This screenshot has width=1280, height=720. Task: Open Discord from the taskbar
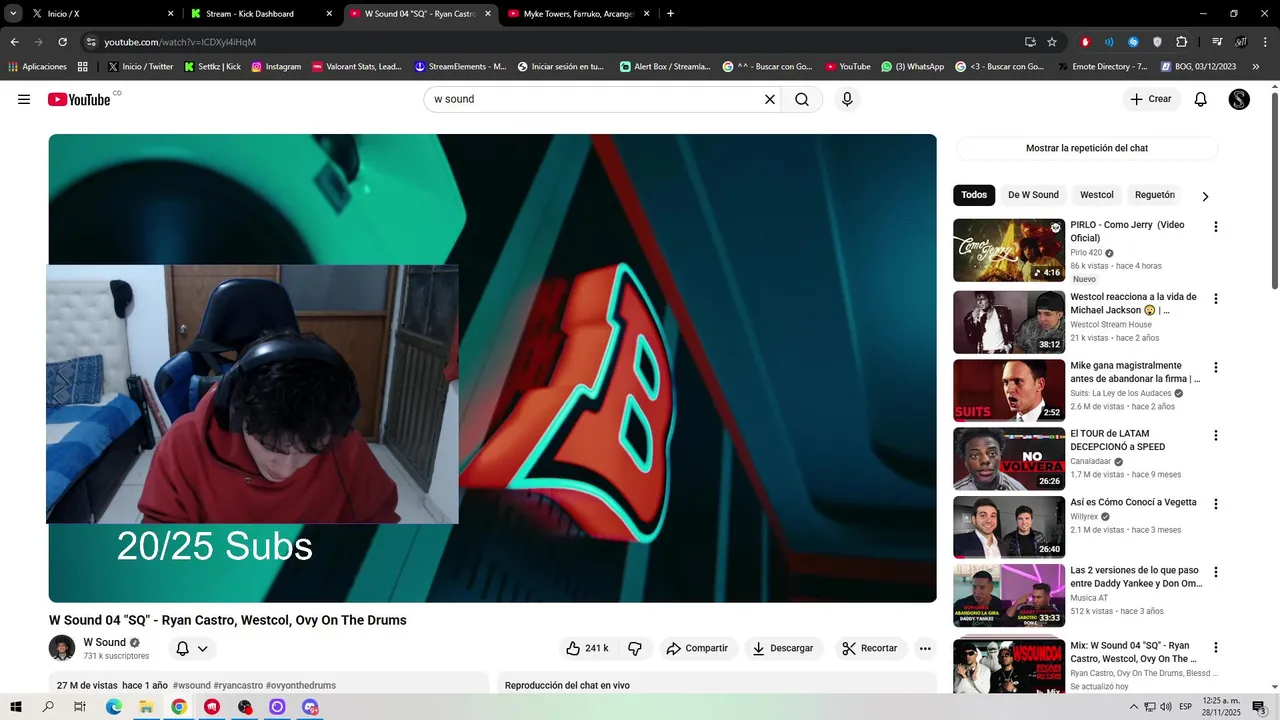click(x=310, y=707)
